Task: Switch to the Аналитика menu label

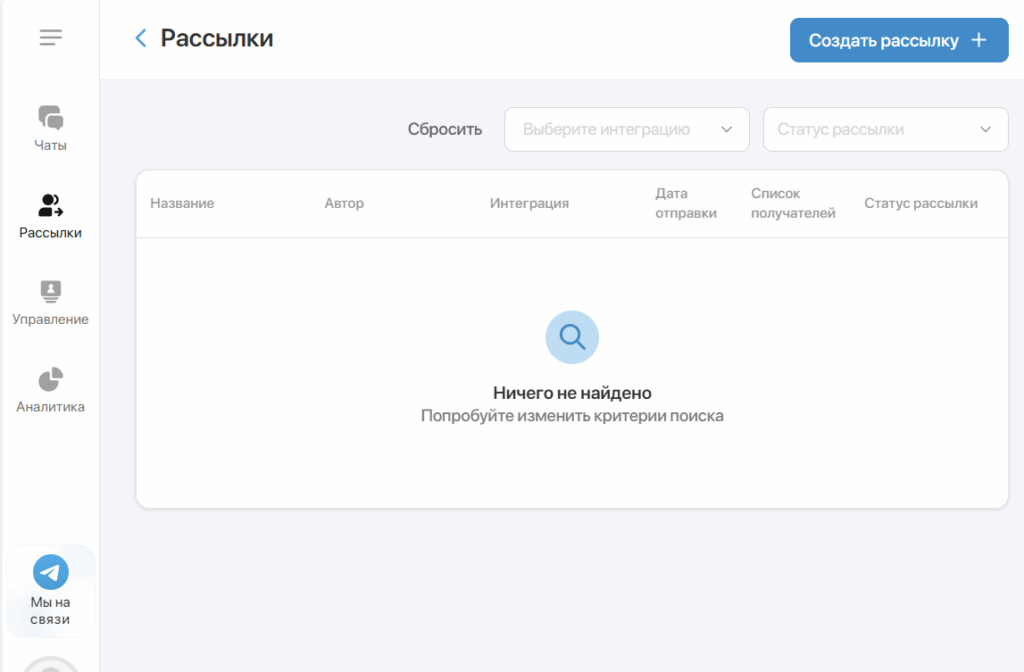Action: coord(50,407)
